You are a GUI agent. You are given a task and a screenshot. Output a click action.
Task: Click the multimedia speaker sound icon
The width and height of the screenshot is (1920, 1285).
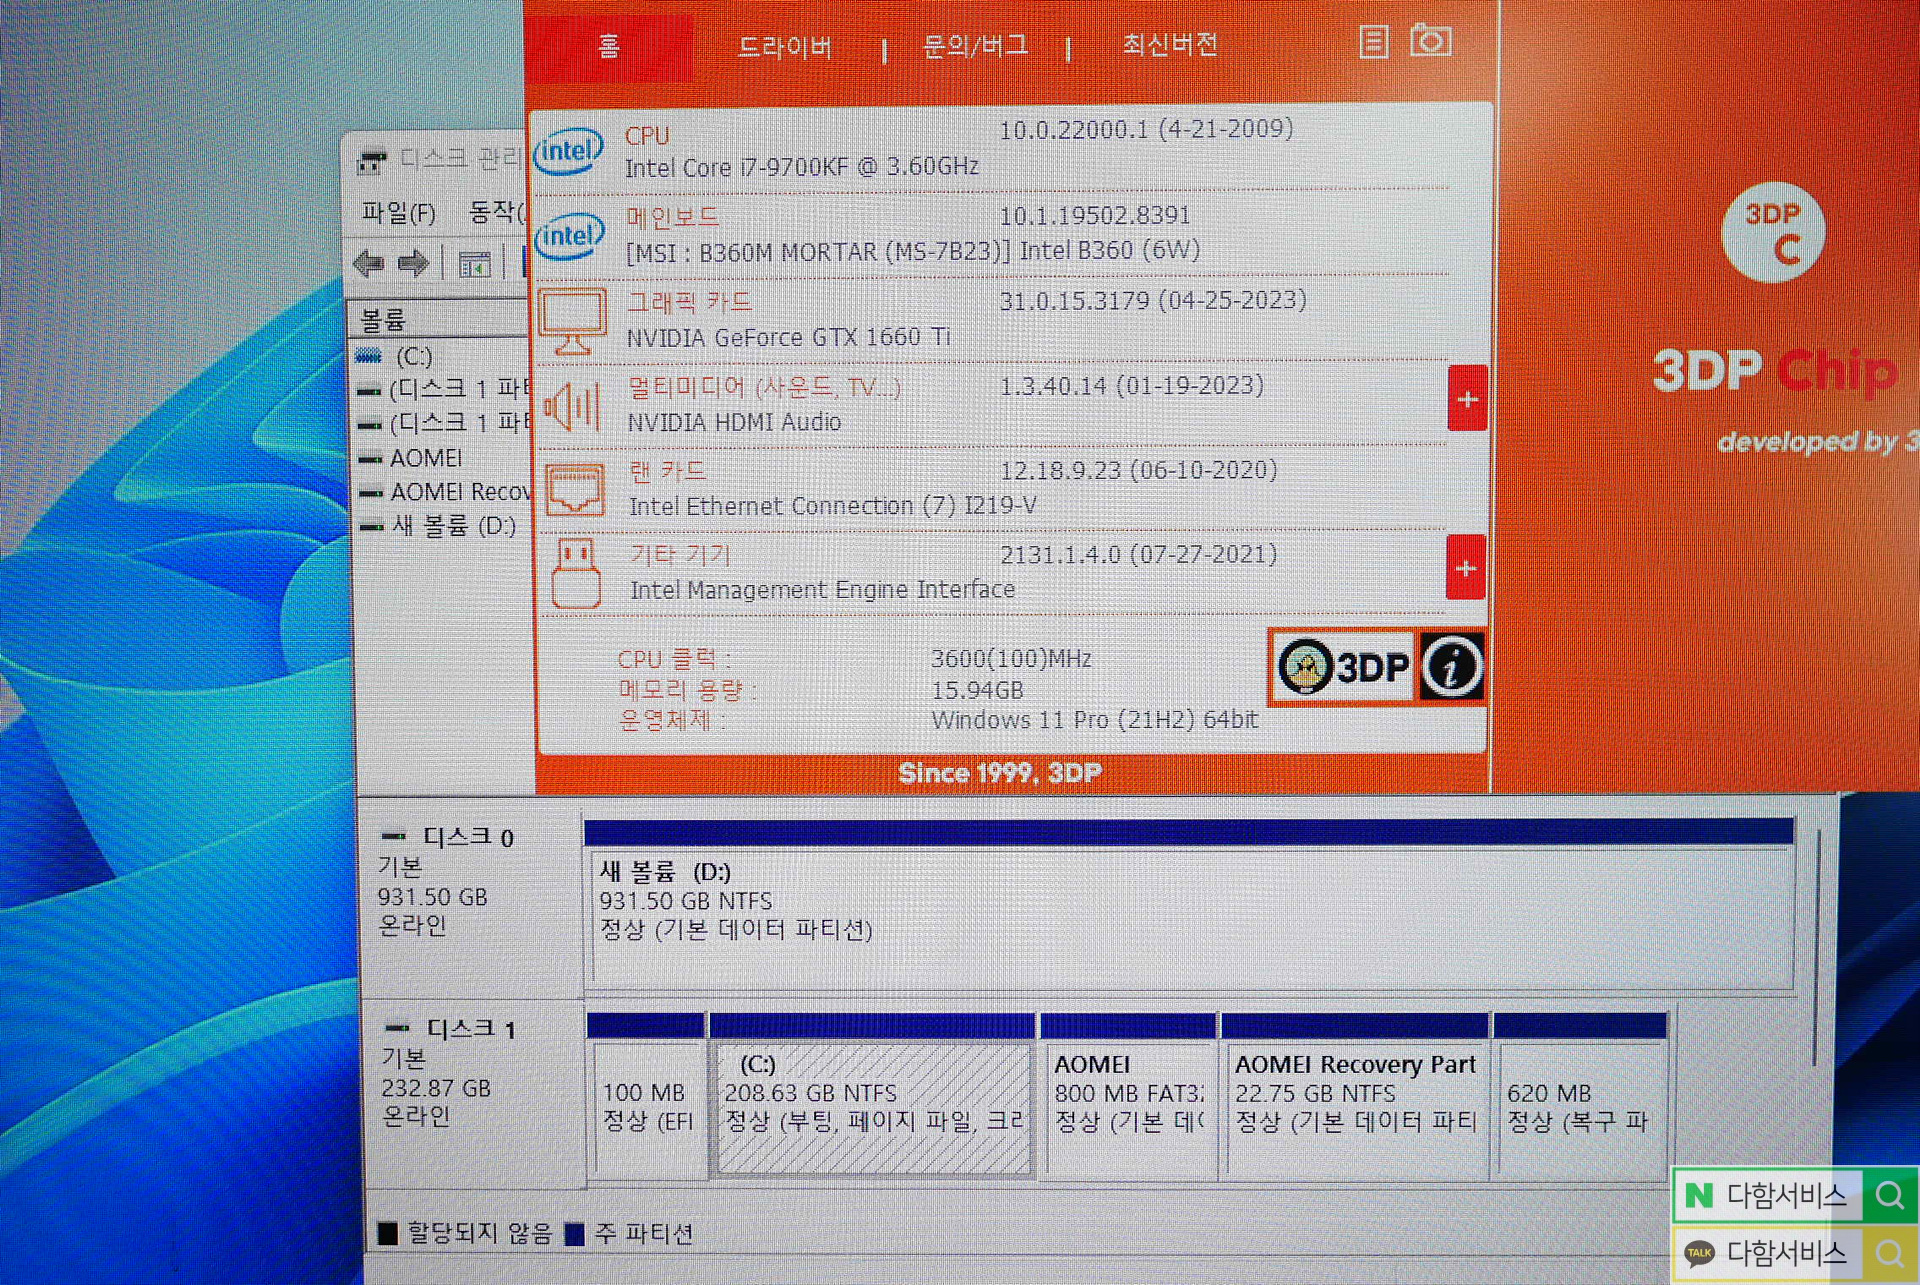tap(572, 406)
